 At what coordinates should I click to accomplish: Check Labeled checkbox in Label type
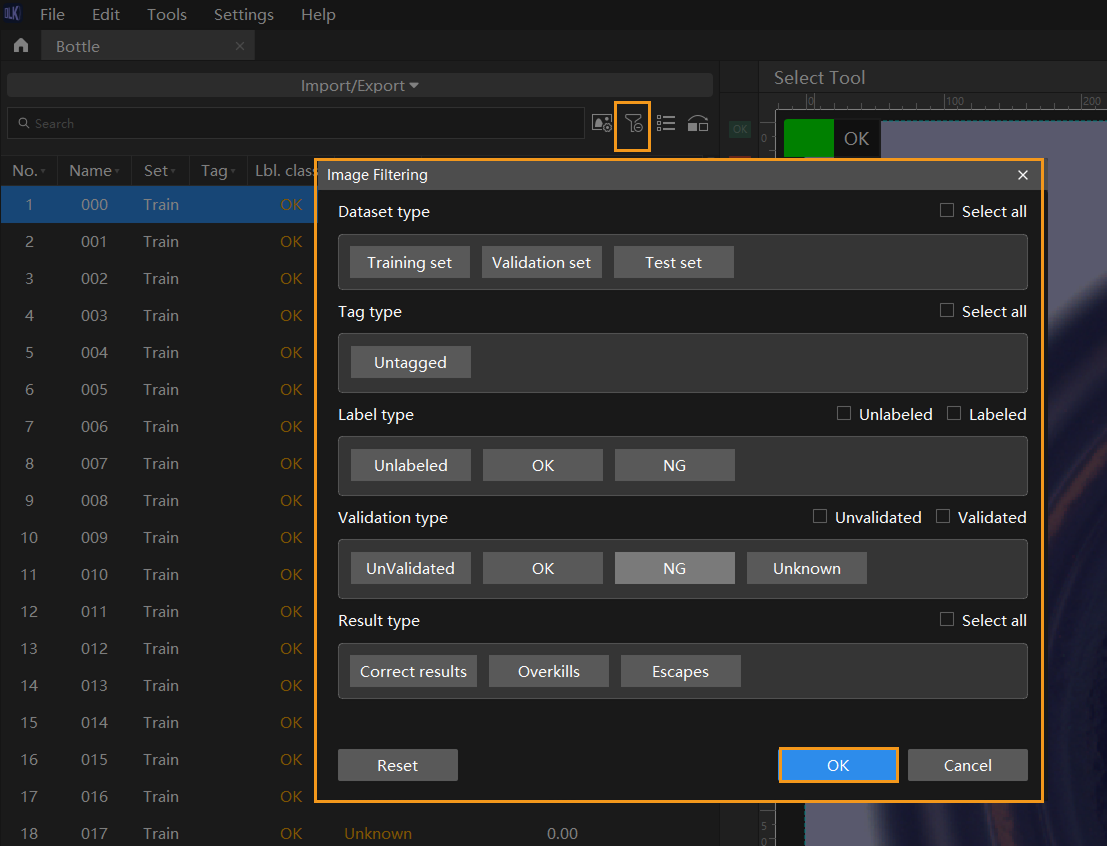pos(954,414)
